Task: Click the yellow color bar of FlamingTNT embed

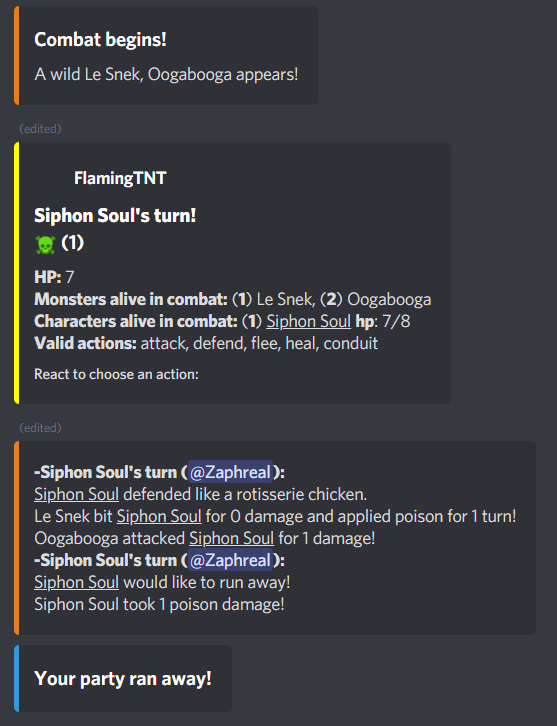Action: point(17,273)
